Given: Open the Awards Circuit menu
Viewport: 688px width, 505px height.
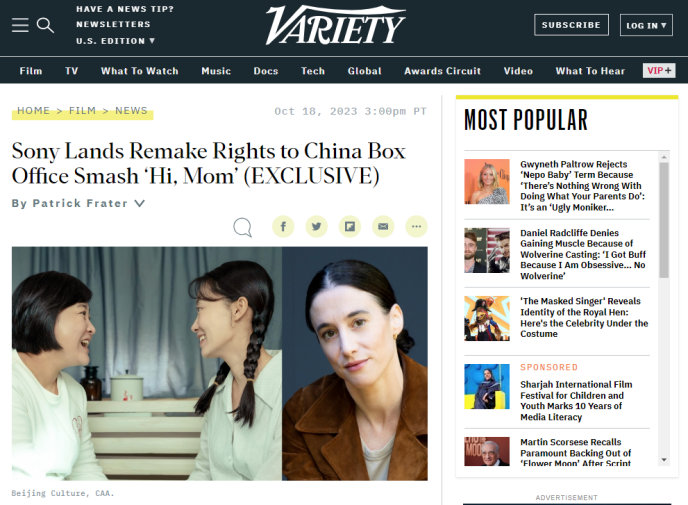Looking at the screenshot, I should click(442, 71).
